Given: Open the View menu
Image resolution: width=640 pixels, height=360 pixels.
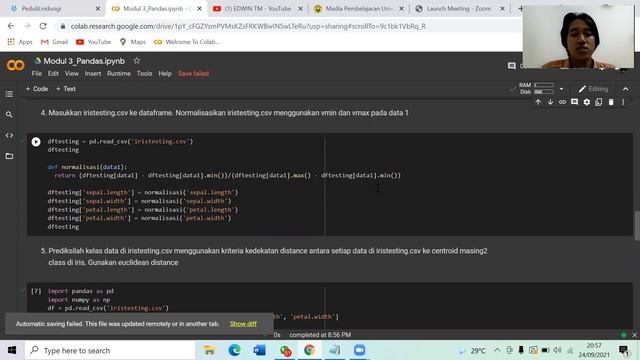Looking at the screenshot, I should tap(71, 73).
